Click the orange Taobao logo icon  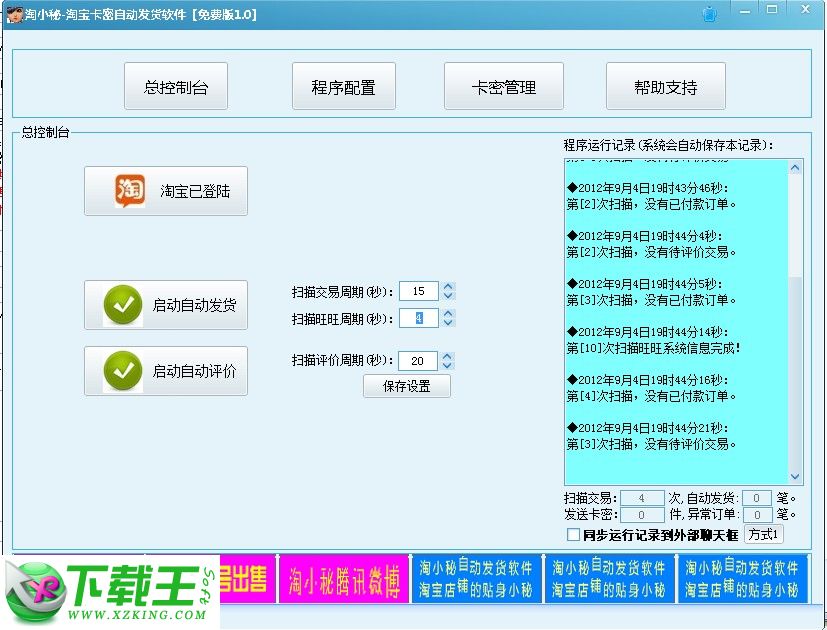(x=130, y=190)
